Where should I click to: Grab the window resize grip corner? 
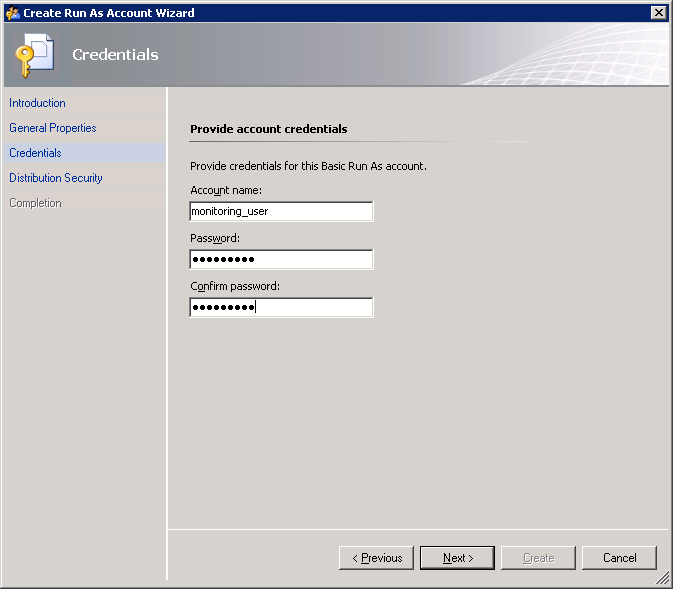(663, 578)
